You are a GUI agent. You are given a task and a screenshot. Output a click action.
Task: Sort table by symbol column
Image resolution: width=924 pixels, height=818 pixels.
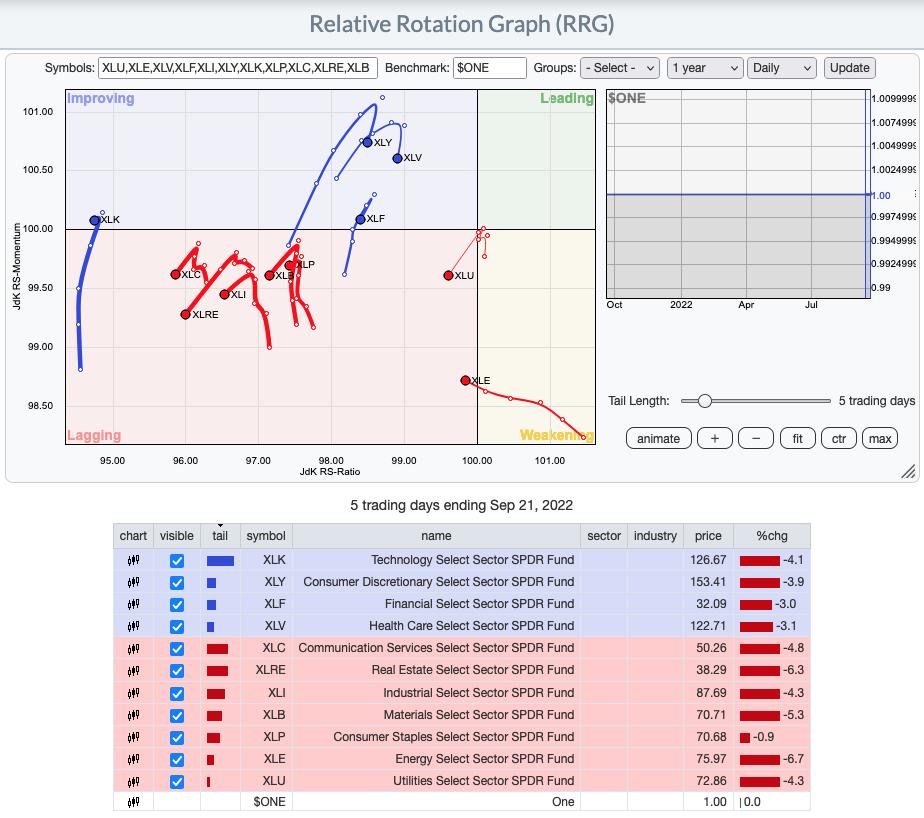click(266, 536)
